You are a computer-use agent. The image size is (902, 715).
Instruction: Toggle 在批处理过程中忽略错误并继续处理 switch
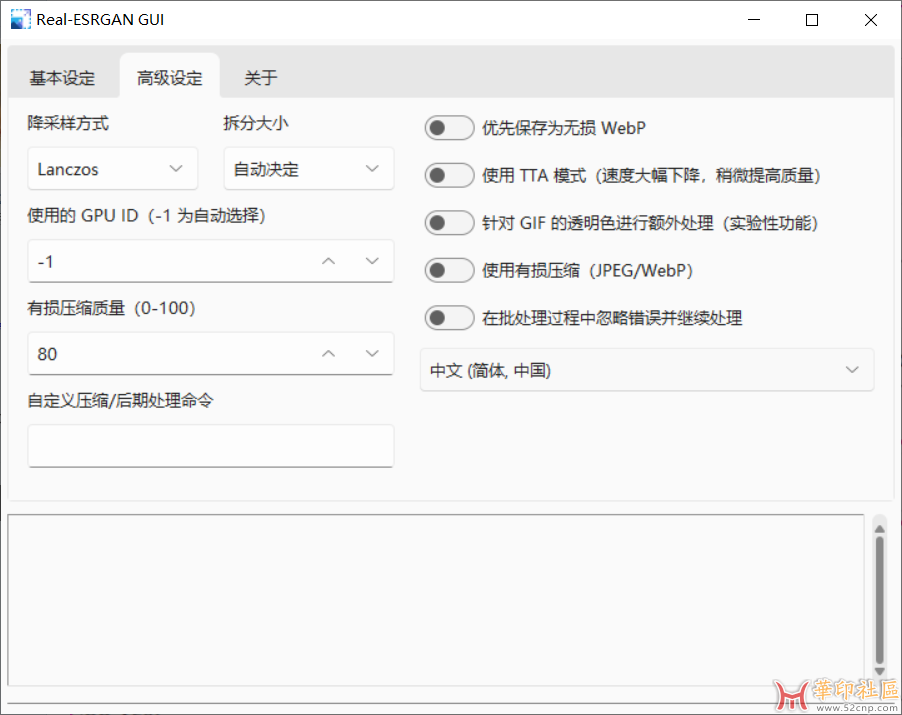449,318
